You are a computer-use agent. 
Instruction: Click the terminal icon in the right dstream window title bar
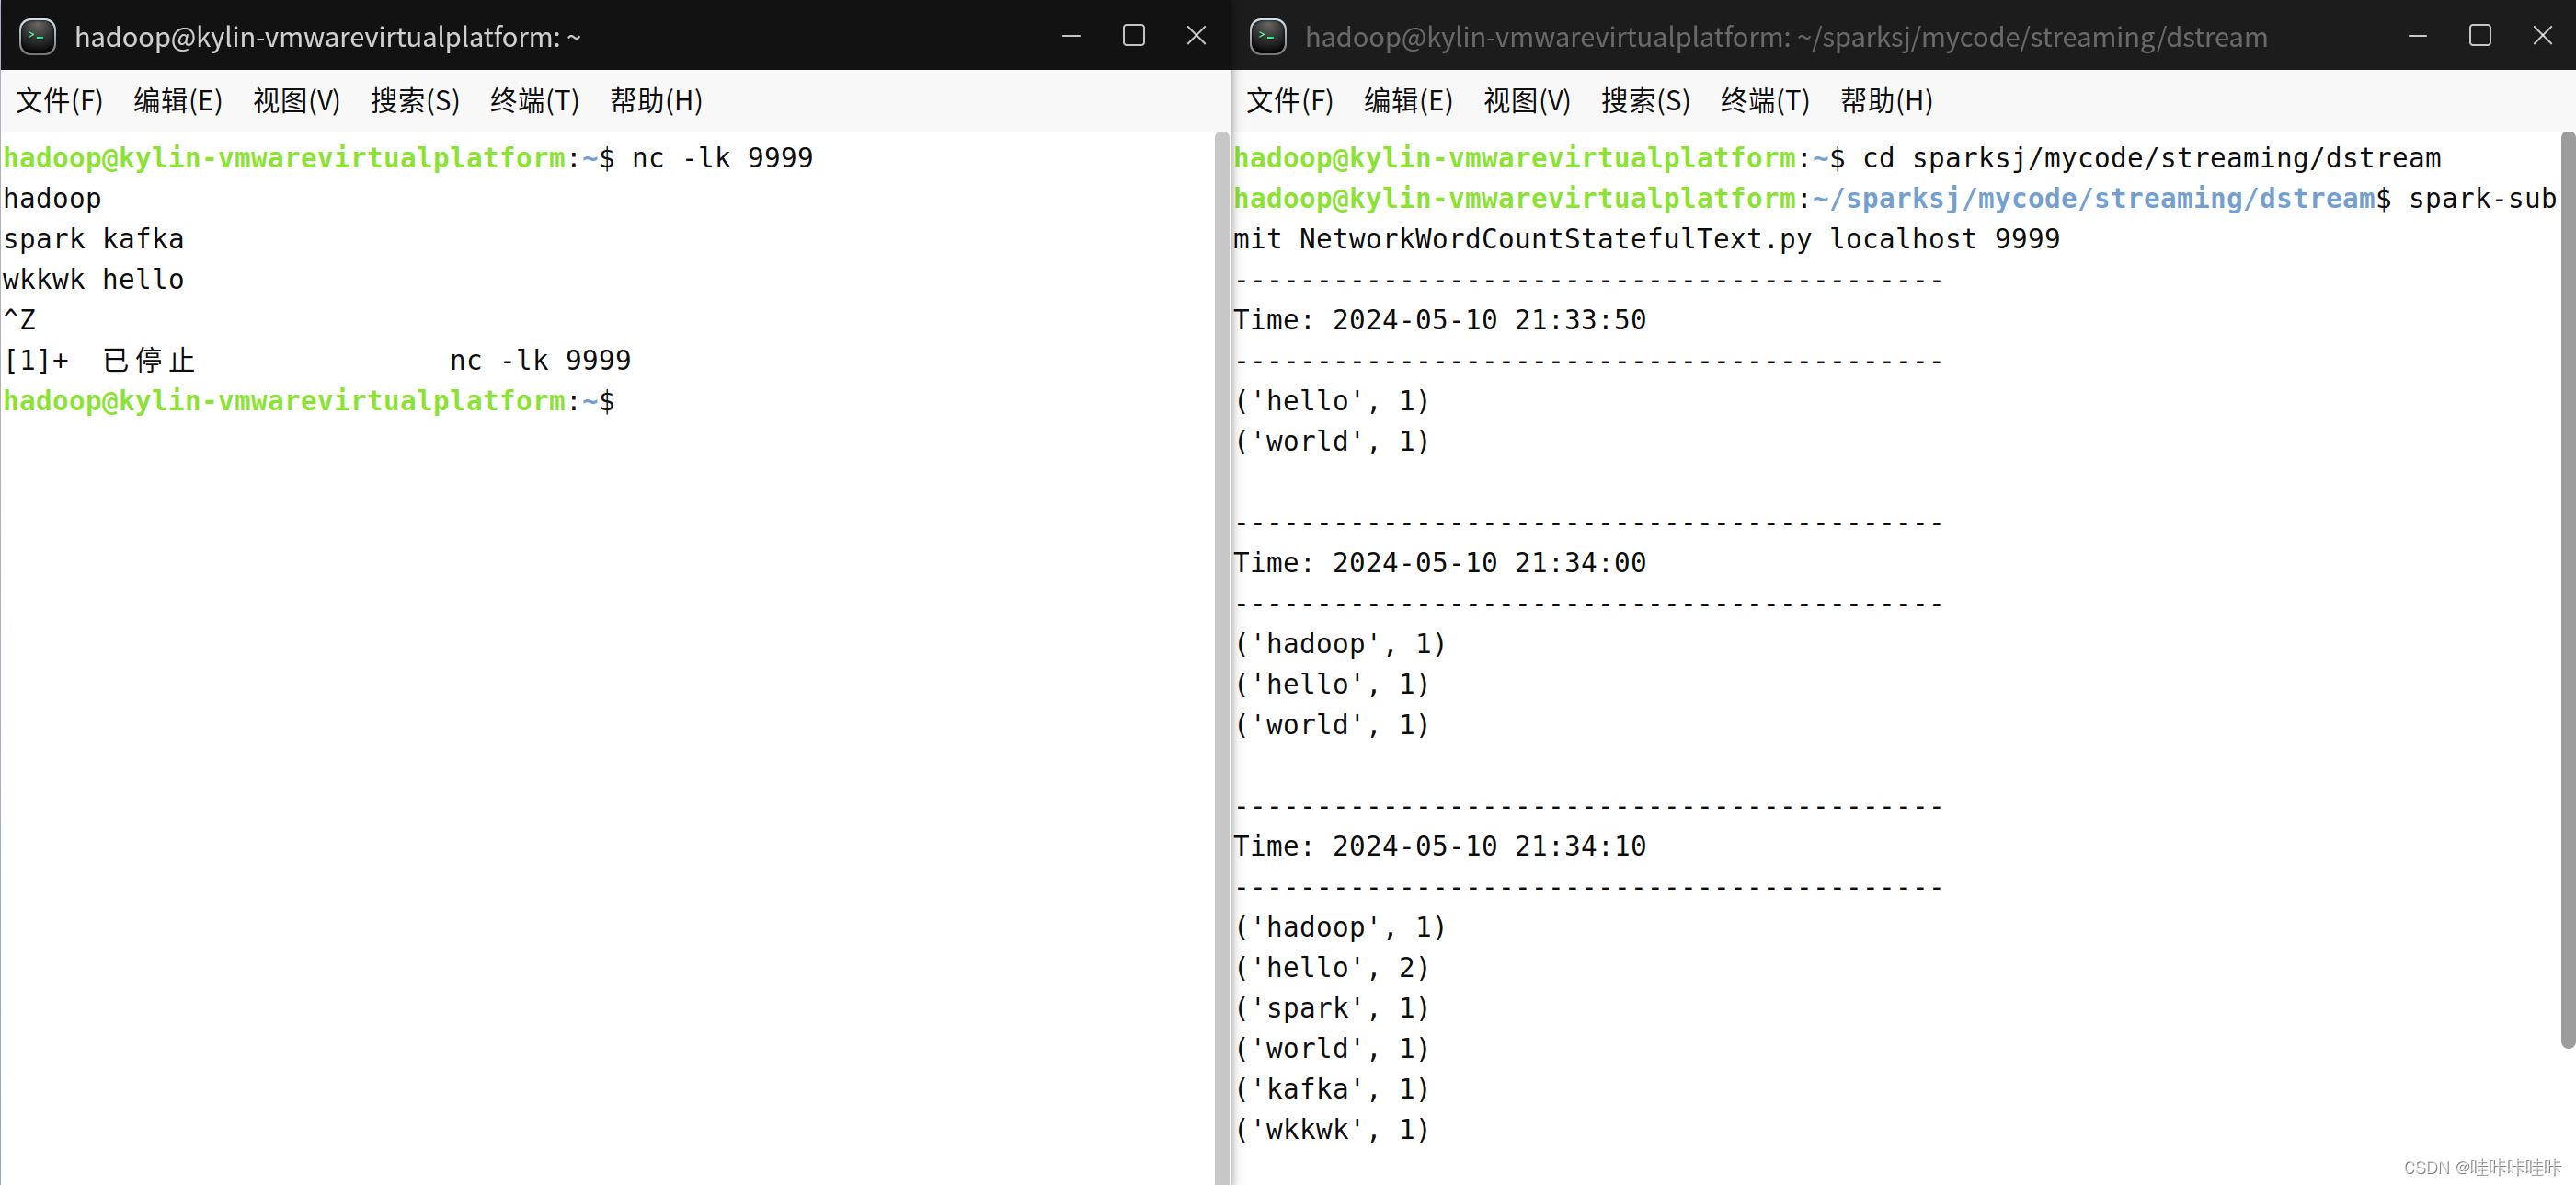click(1267, 36)
